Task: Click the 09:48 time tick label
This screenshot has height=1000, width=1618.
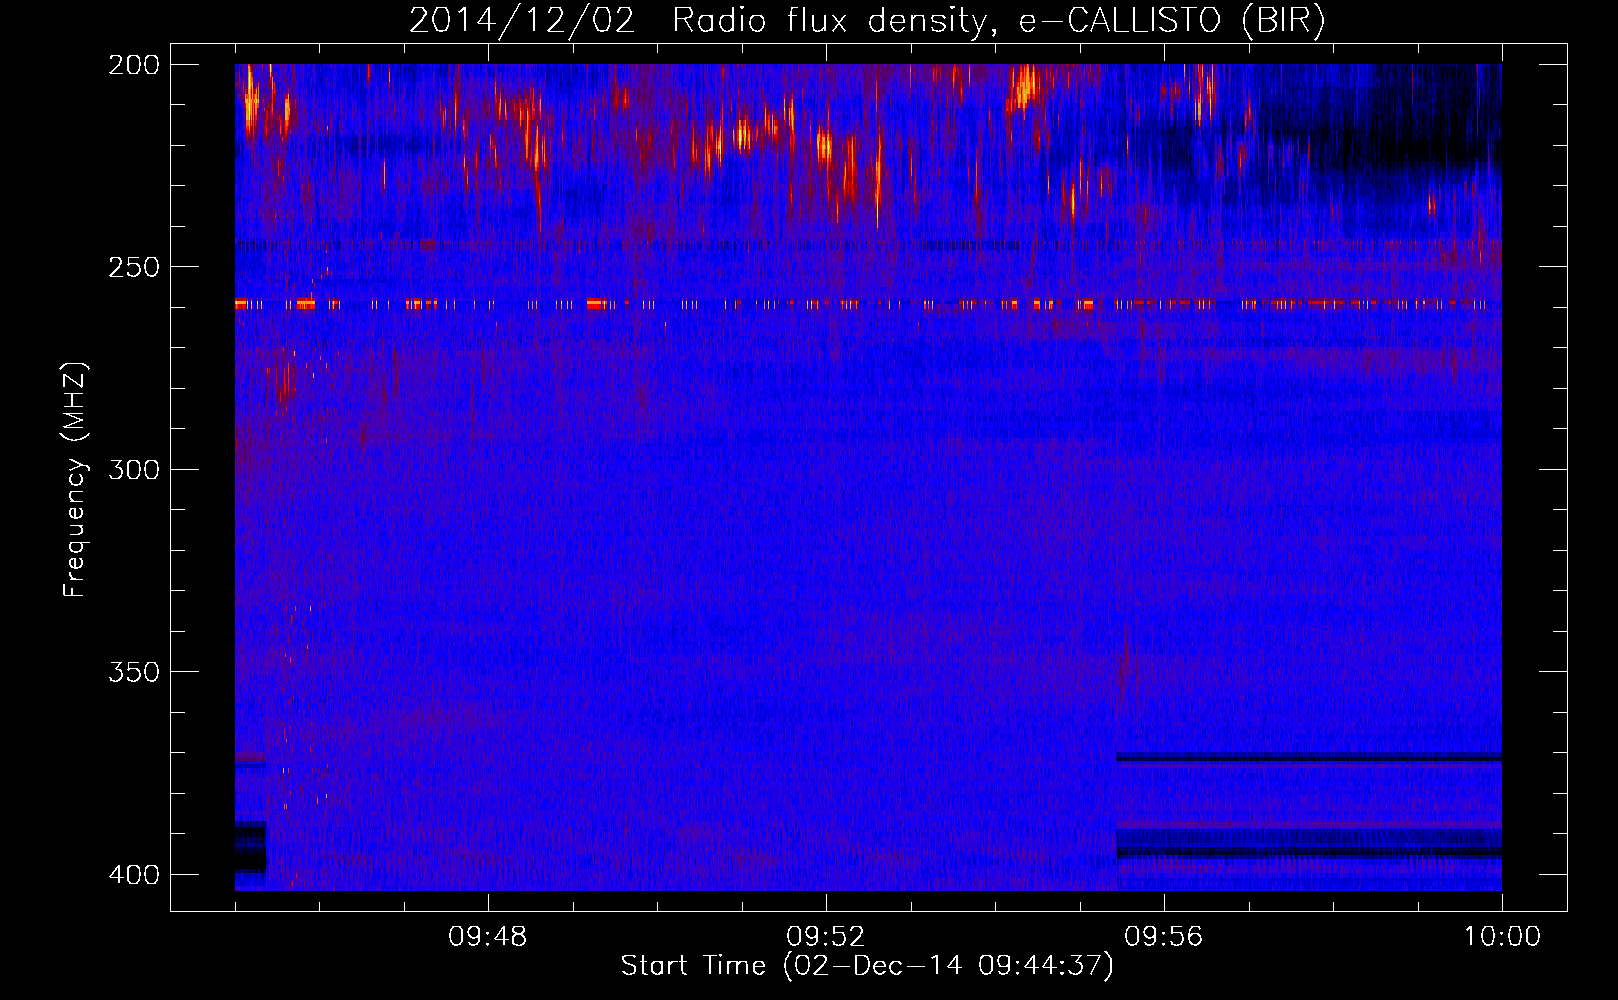Action: pyautogui.click(x=488, y=937)
